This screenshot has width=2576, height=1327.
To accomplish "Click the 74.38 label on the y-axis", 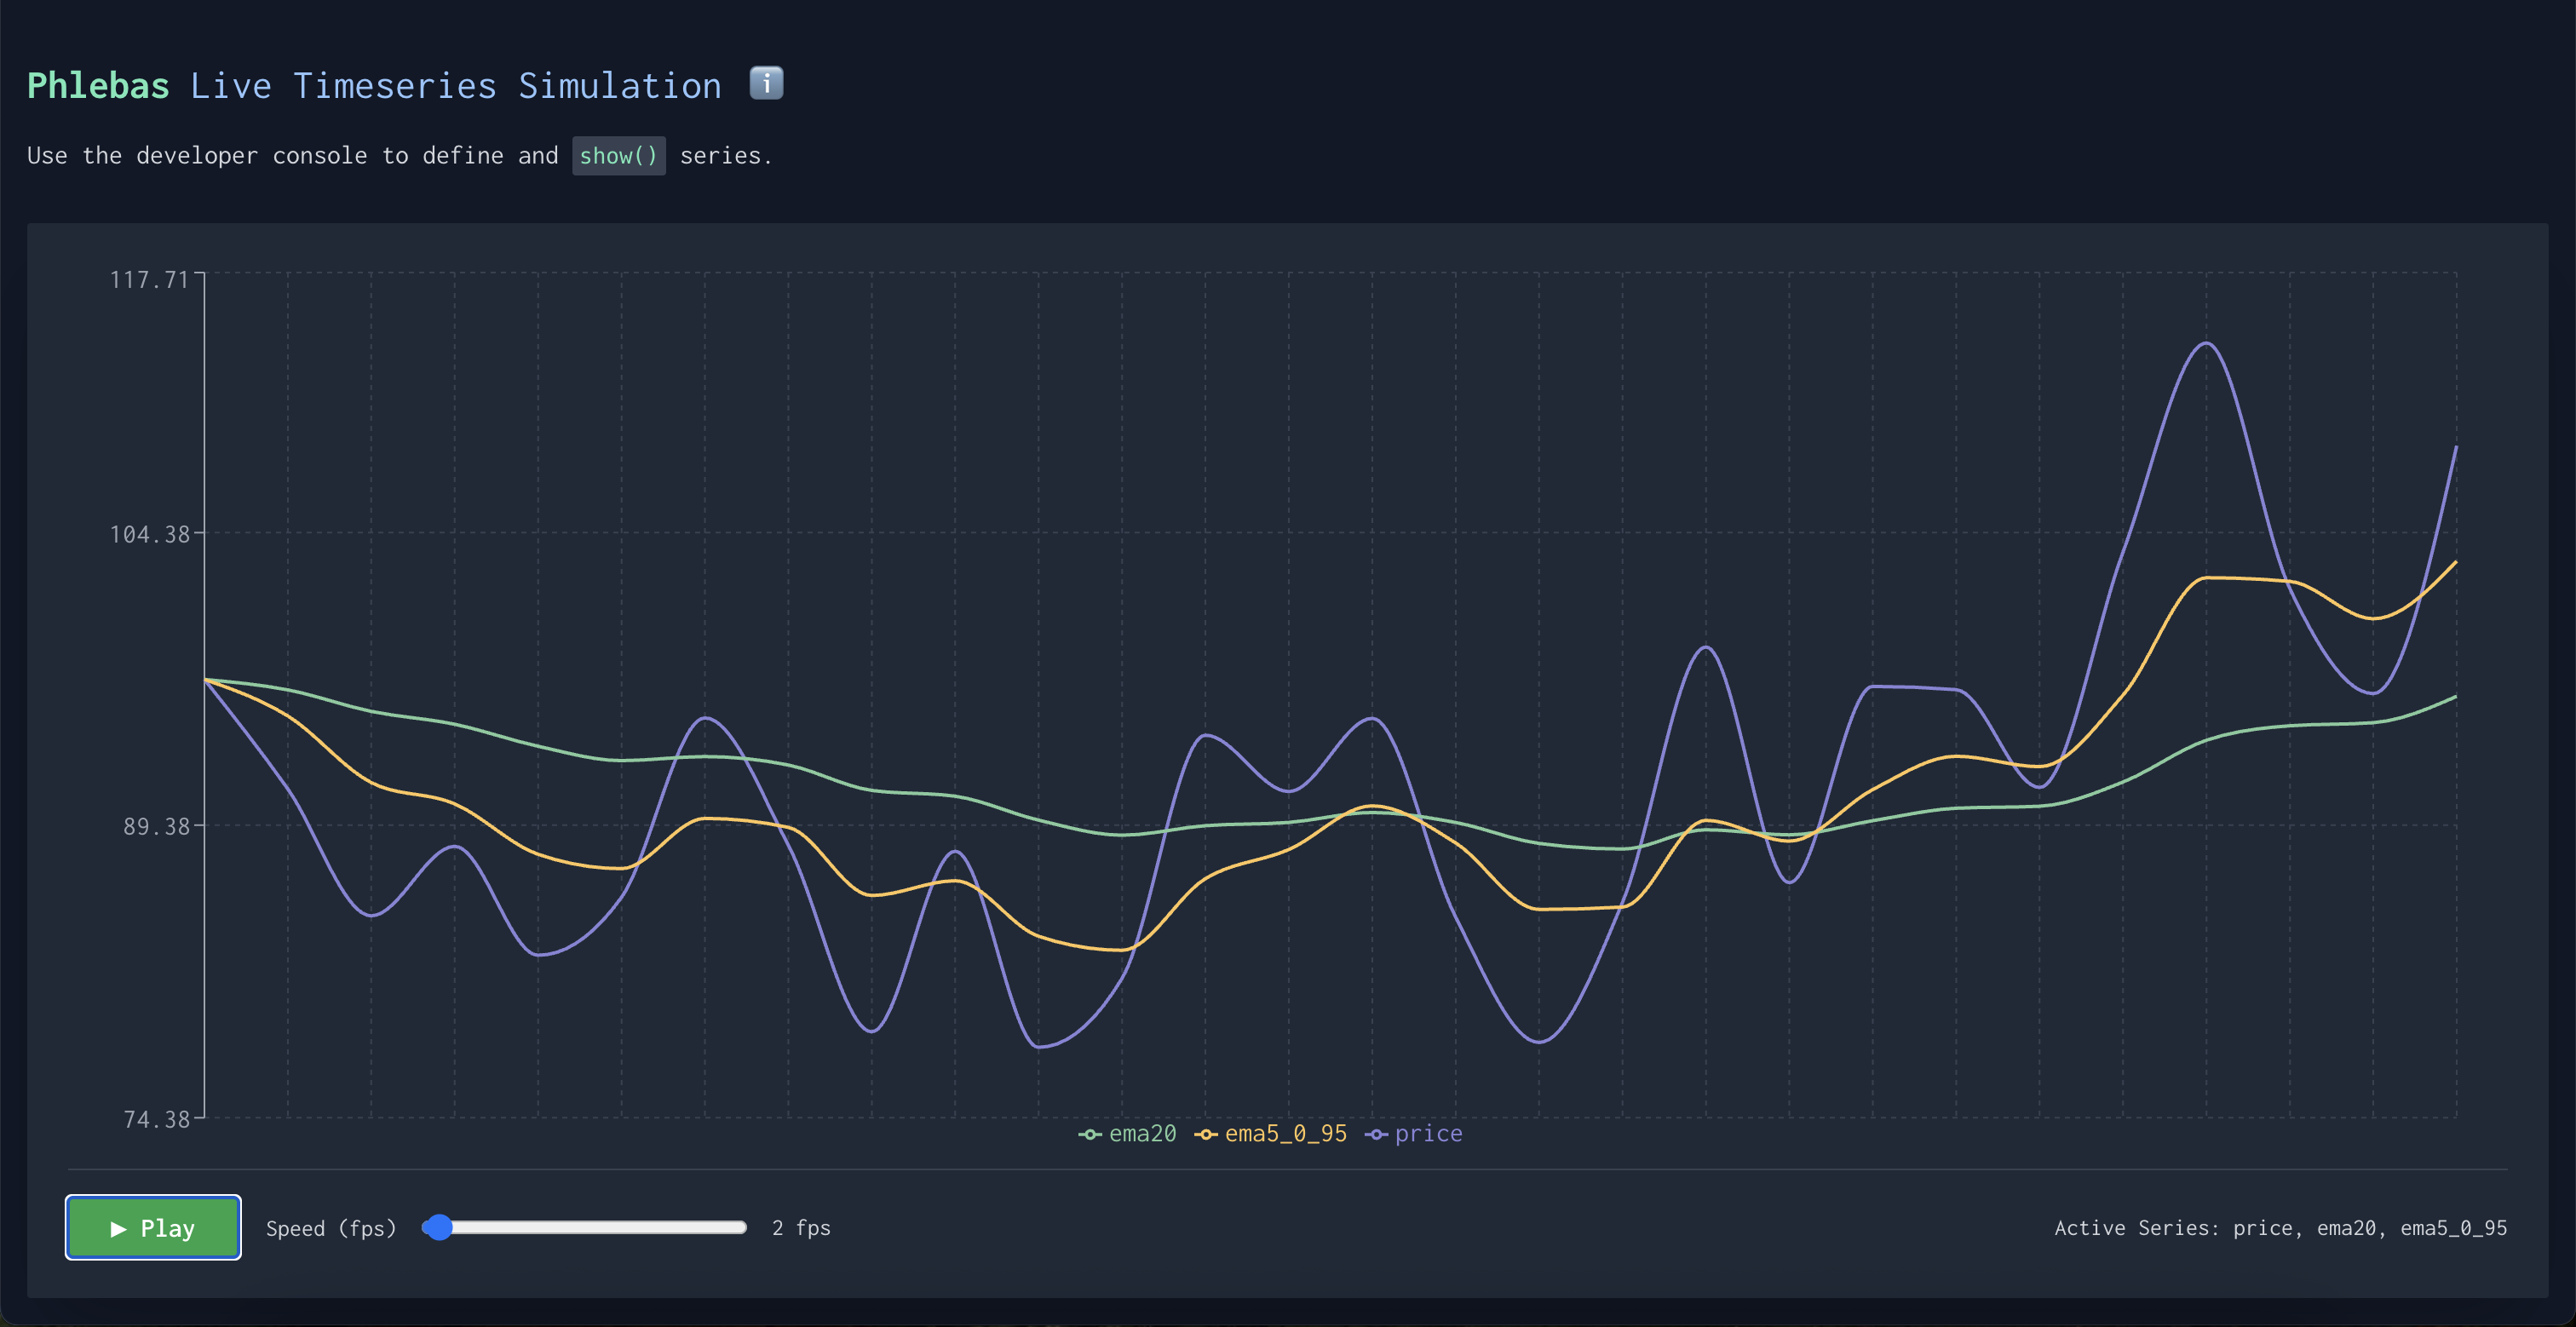I will coord(157,1120).
